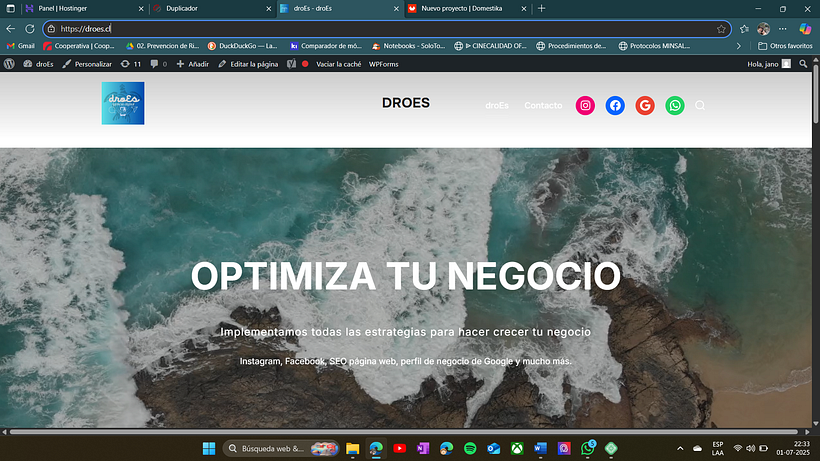This screenshot has height=461, width=820.
Task: Open the Instagram social icon link
Action: (x=586, y=105)
